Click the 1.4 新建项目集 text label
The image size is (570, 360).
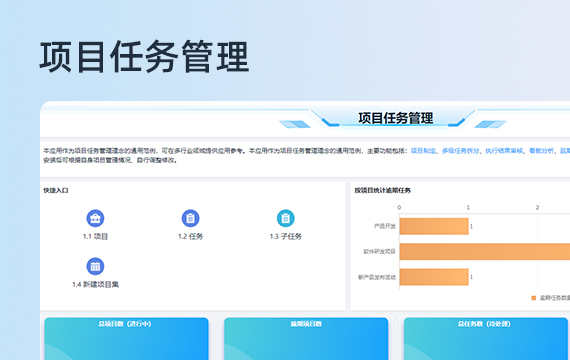[x=95, y=284]
